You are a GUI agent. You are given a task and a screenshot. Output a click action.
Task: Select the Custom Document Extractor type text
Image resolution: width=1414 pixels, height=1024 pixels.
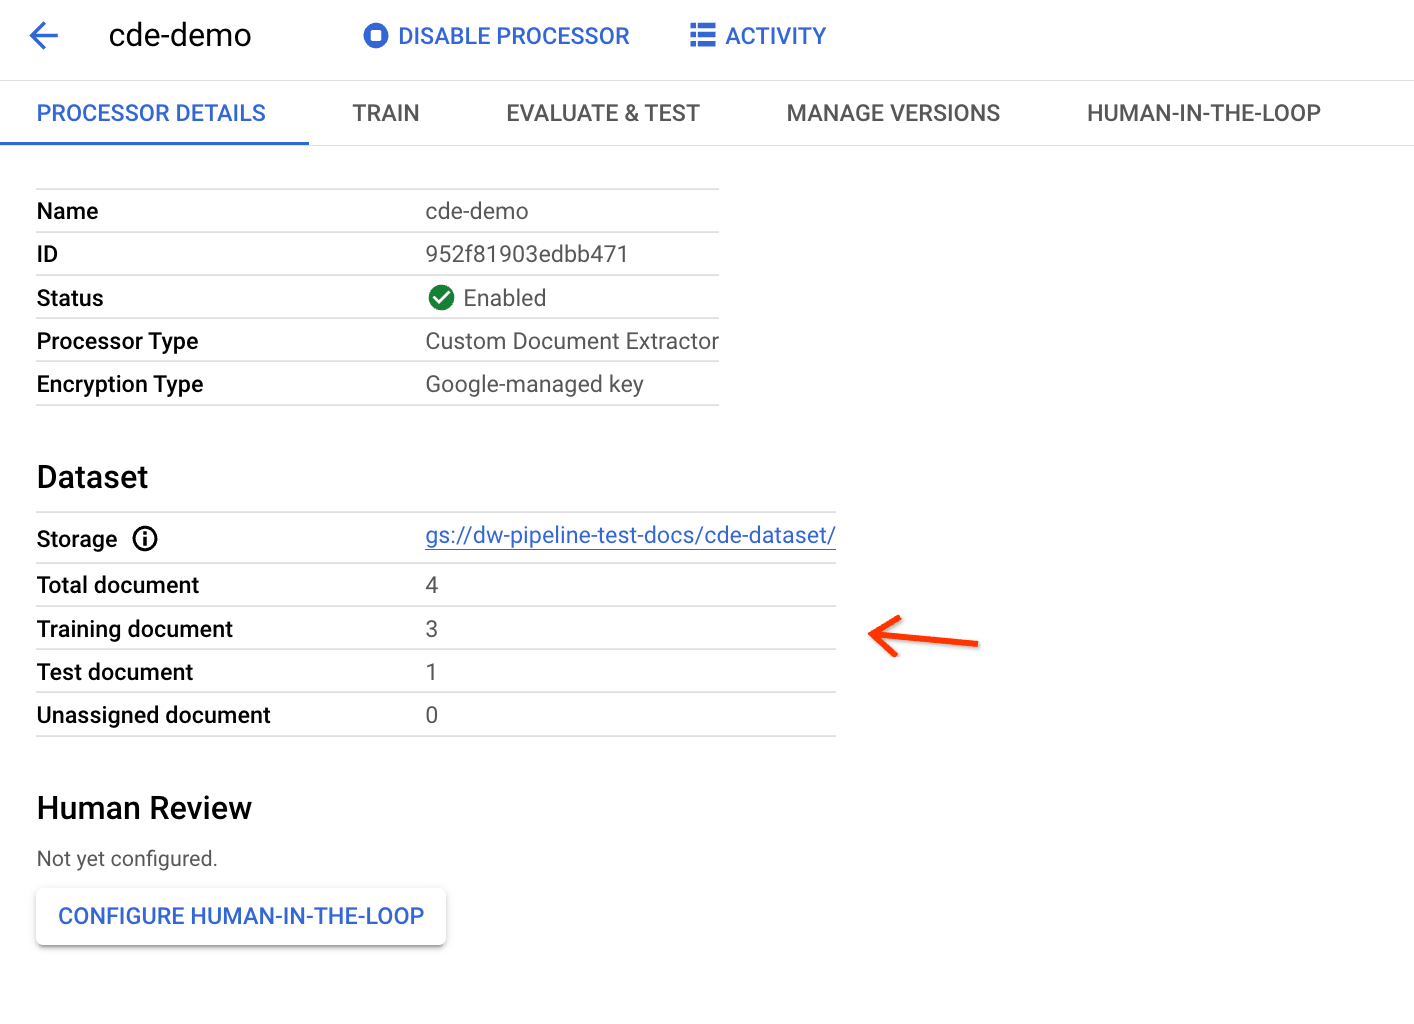572,341
